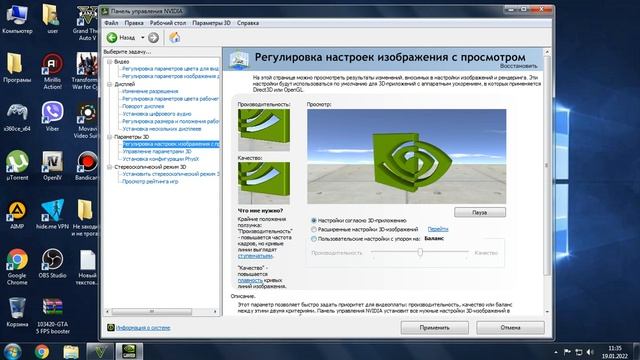Viewport: 640px width, 360px height.
Task: Select 'Настройки согласно 3D-приложению' radio option
Action: click(314, 220)
